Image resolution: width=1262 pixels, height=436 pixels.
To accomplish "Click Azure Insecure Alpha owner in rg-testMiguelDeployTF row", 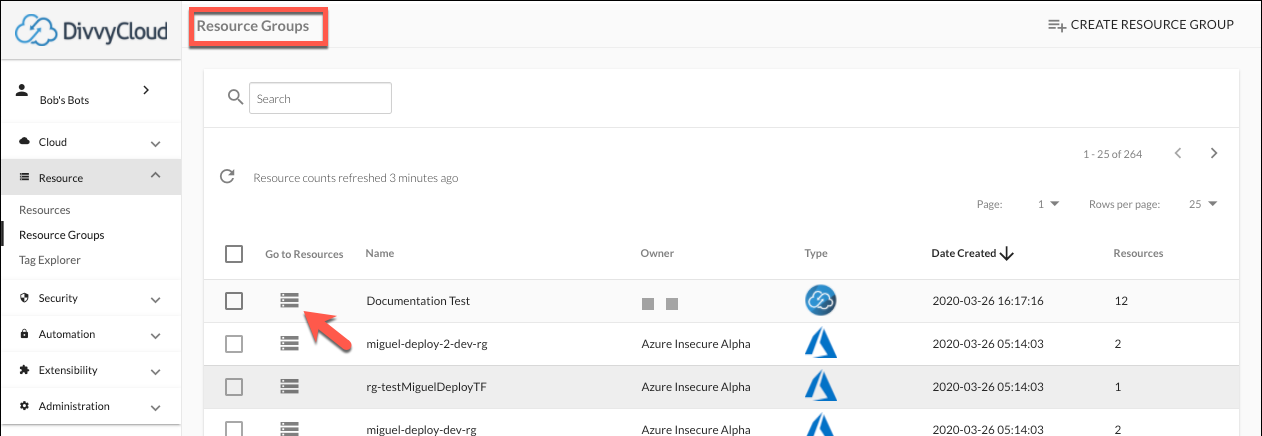I will point(696,387).
